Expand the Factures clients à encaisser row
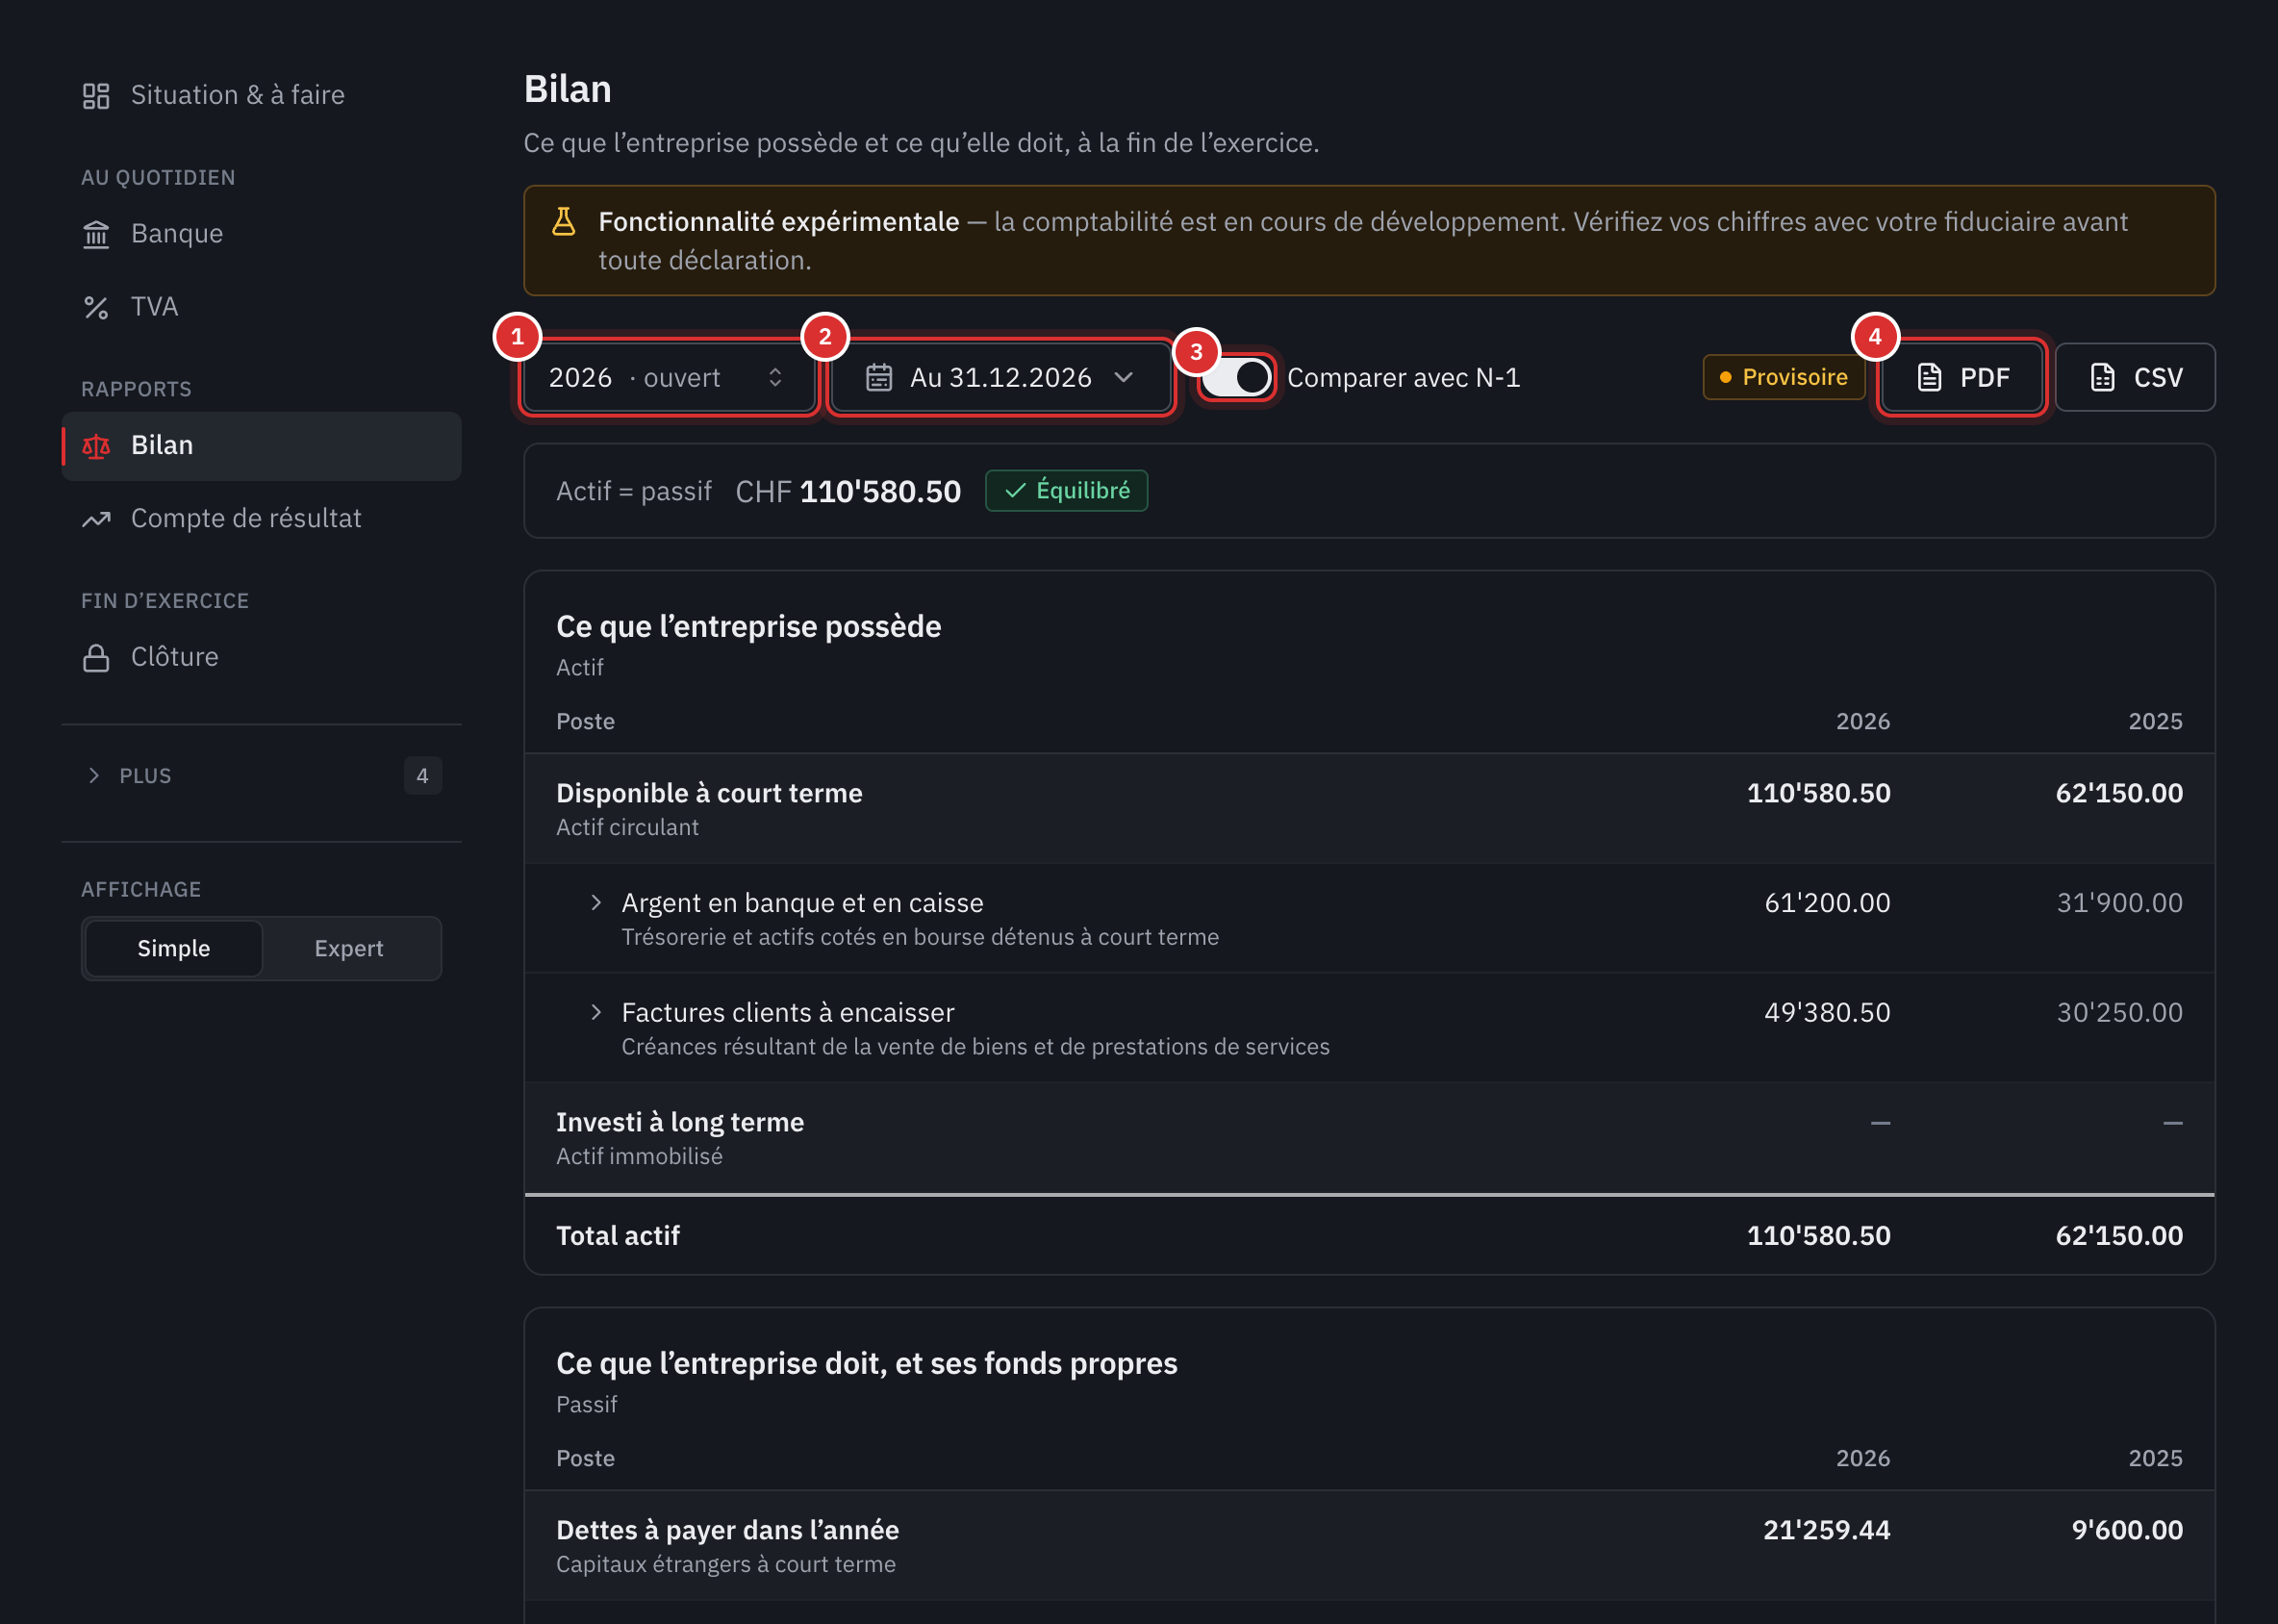This screenshot has height=1624, width=2278. (596, 1012)
